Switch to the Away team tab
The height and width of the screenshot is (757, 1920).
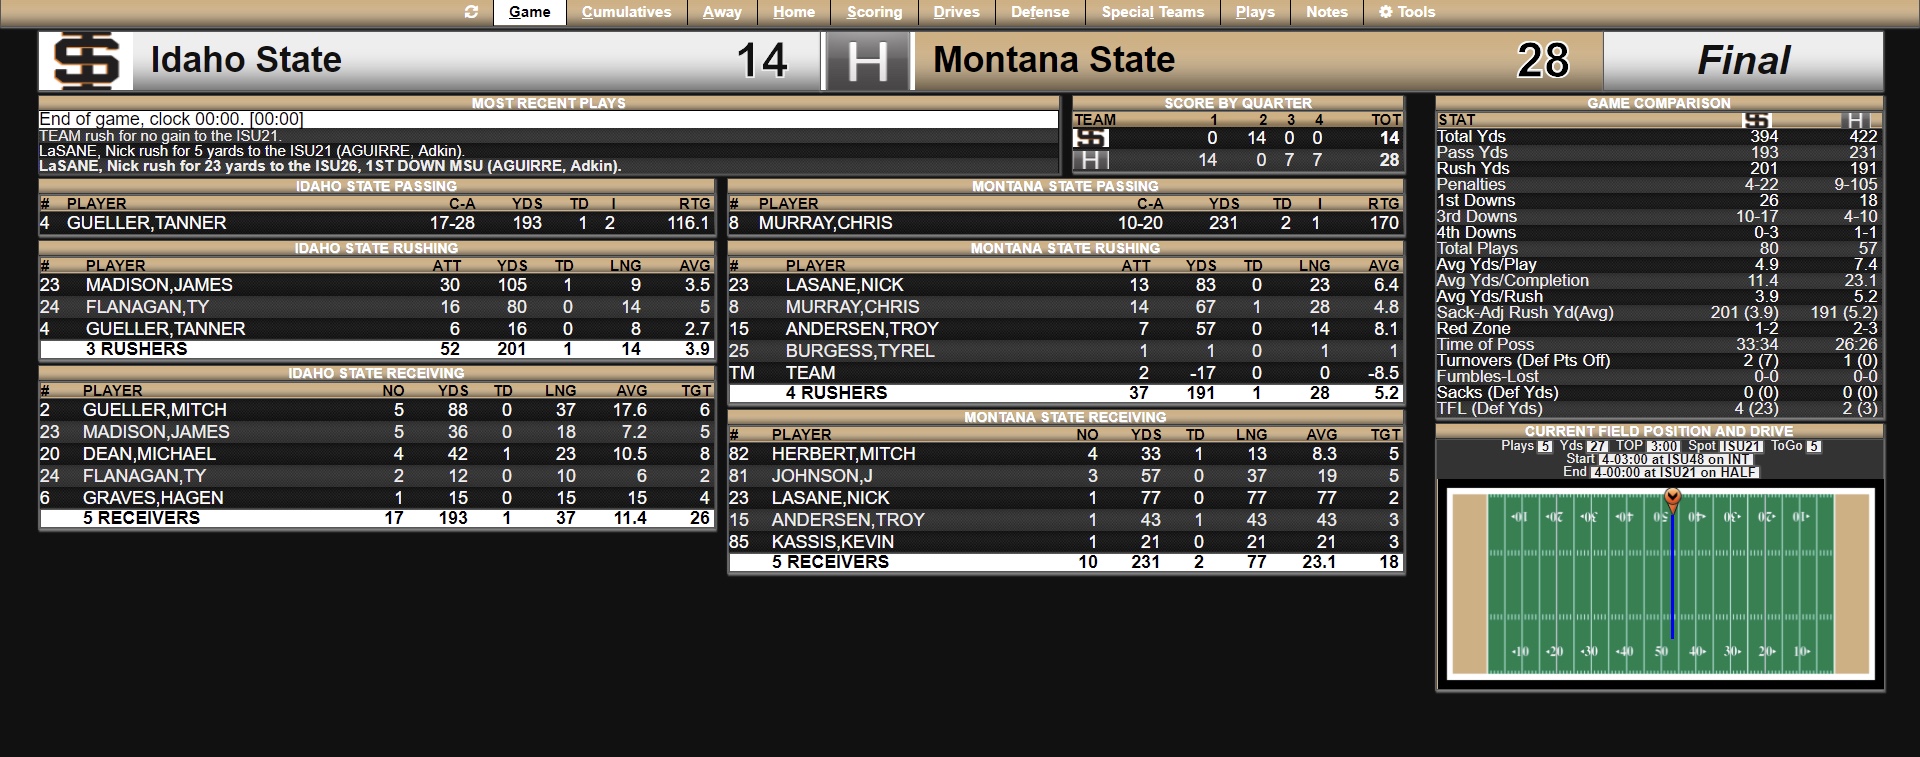[x=722, y=12]
